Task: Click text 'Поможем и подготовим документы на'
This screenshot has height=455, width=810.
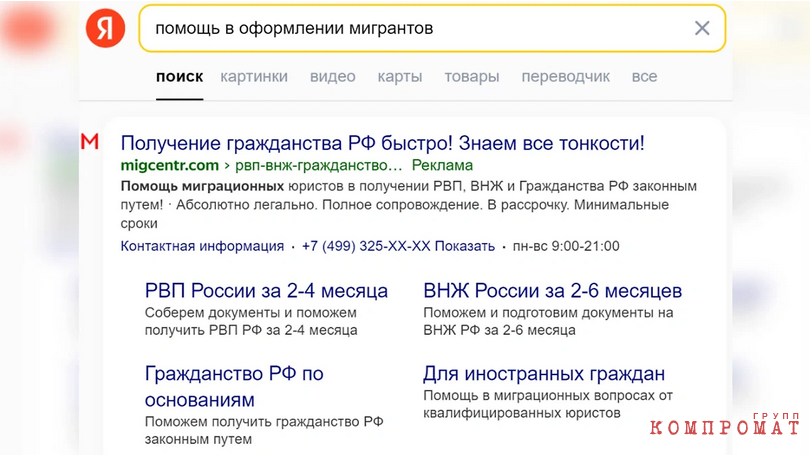Action: coord(548,313)
